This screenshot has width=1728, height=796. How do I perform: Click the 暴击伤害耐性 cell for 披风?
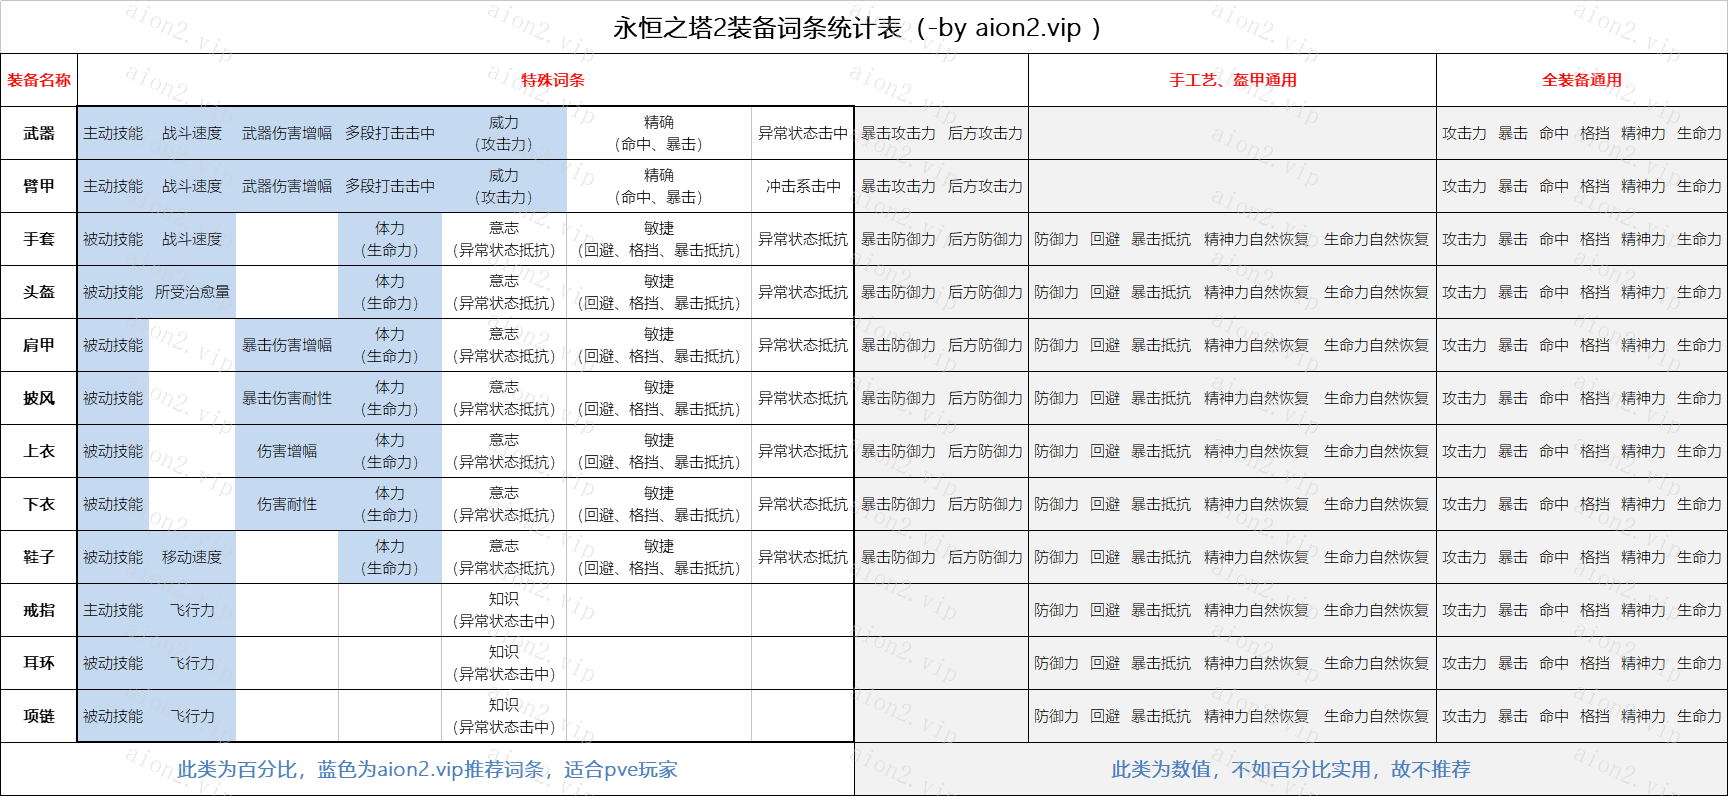pos(287,398)
